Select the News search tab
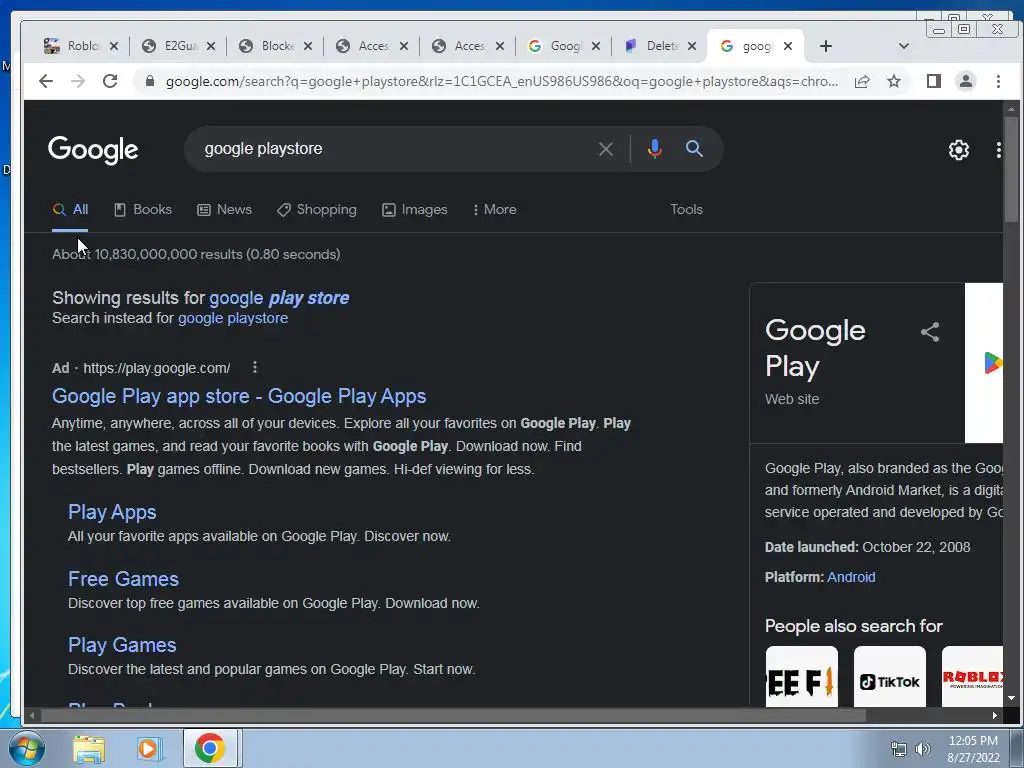The height and width of the screenshot is (768, 1024). pyautogui.click(x=225, y=210)
